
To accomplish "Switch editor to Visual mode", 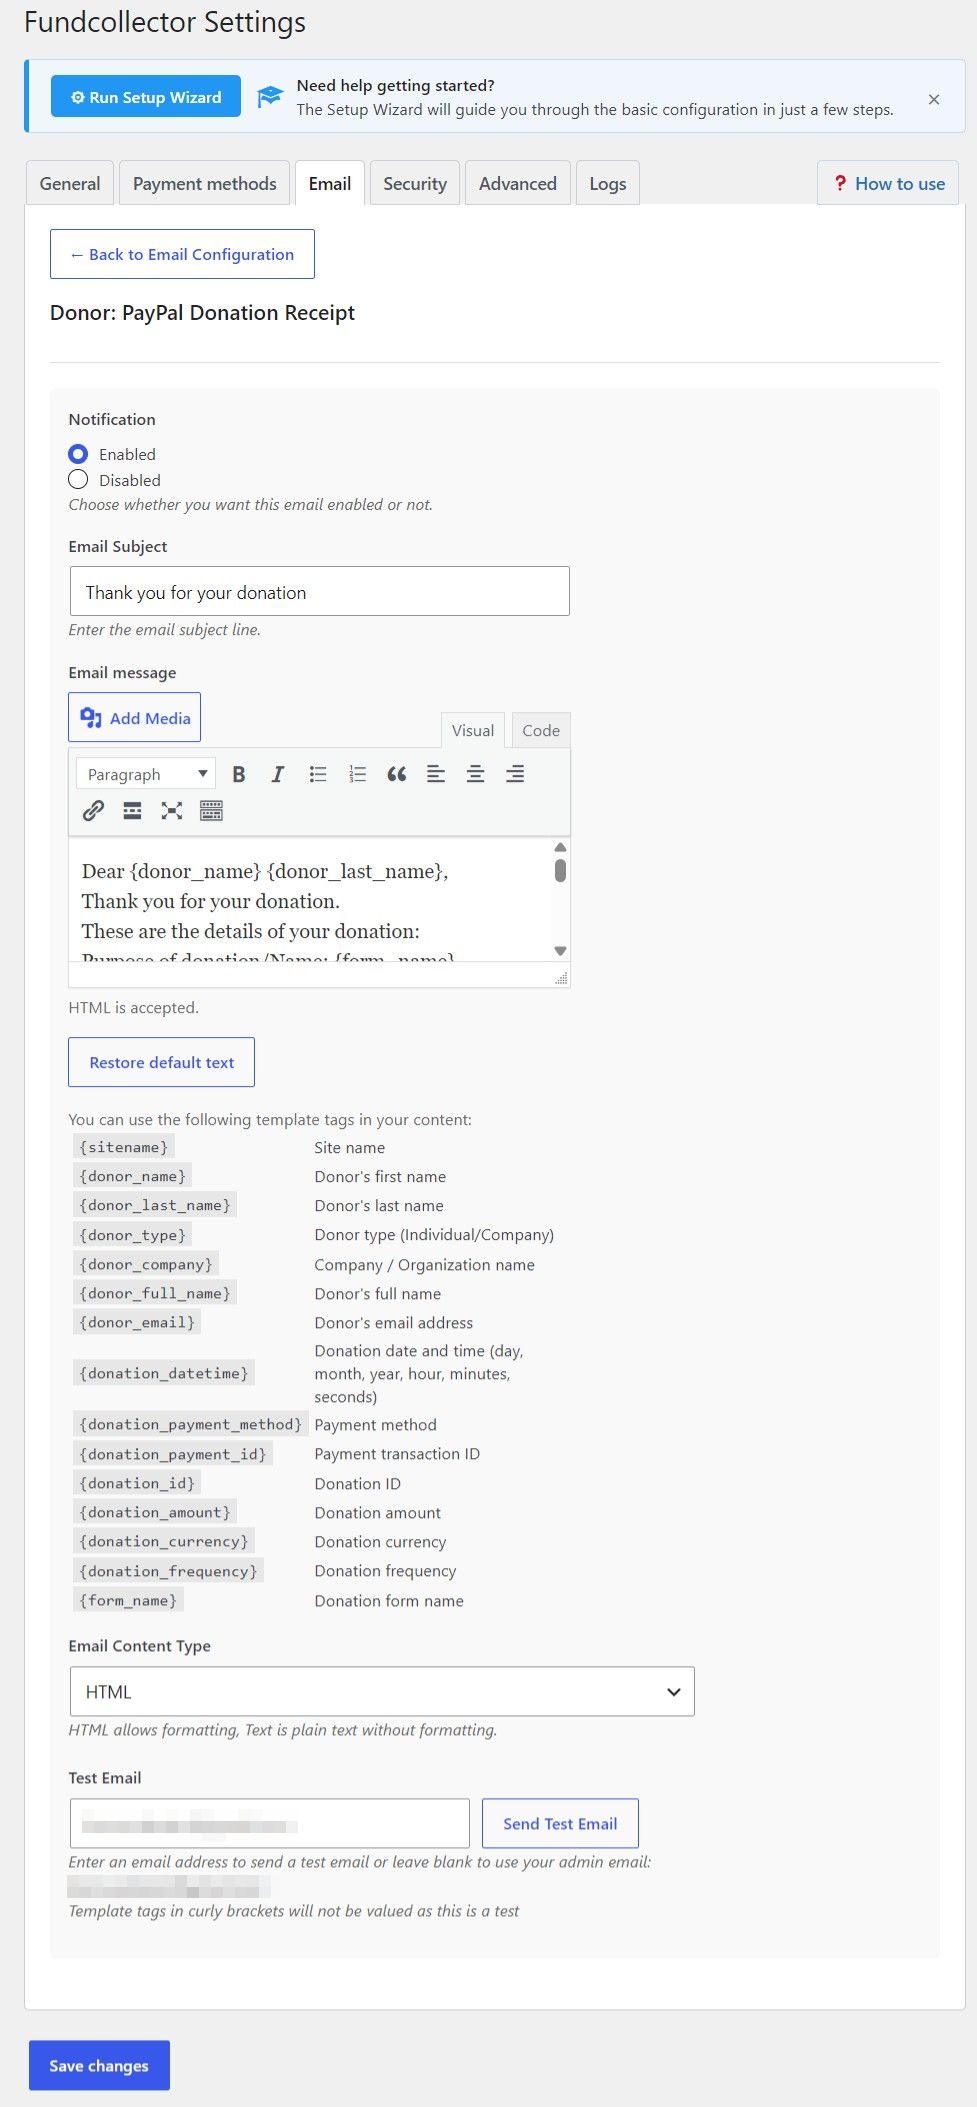I will pyautogui.click(x=473, y=731).
